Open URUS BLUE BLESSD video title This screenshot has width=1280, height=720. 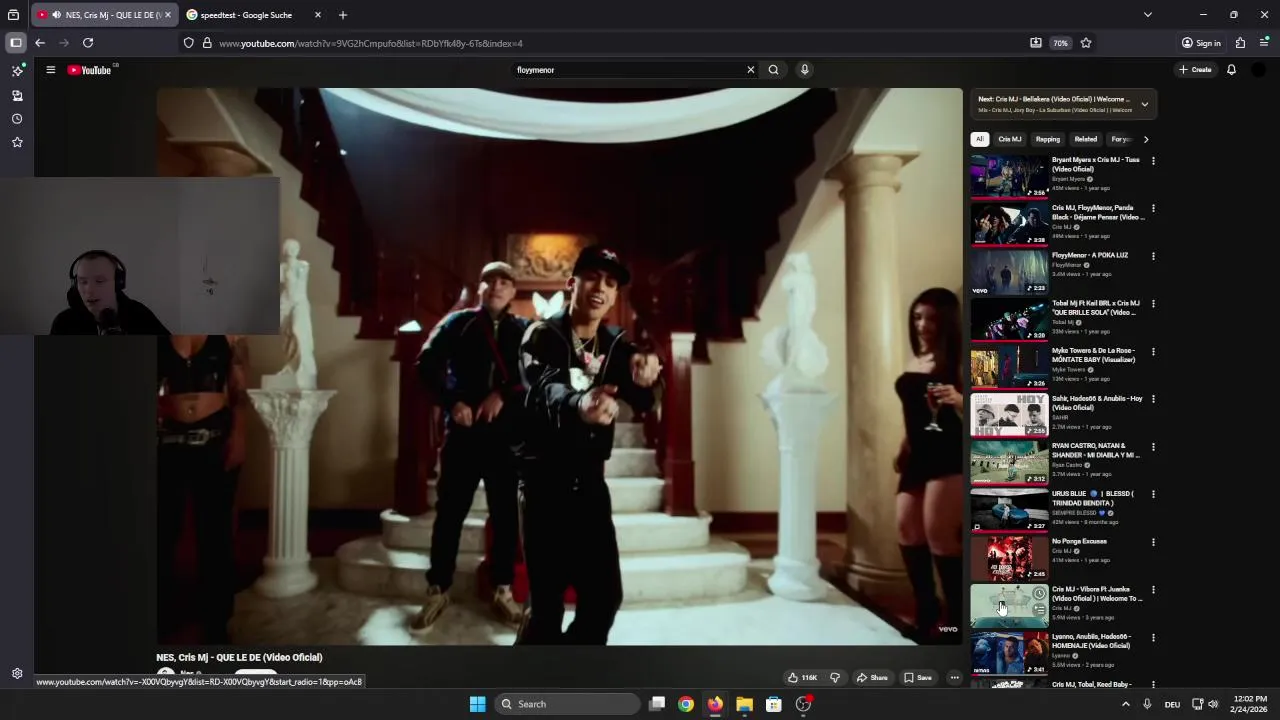click(x=1093, y=498)
